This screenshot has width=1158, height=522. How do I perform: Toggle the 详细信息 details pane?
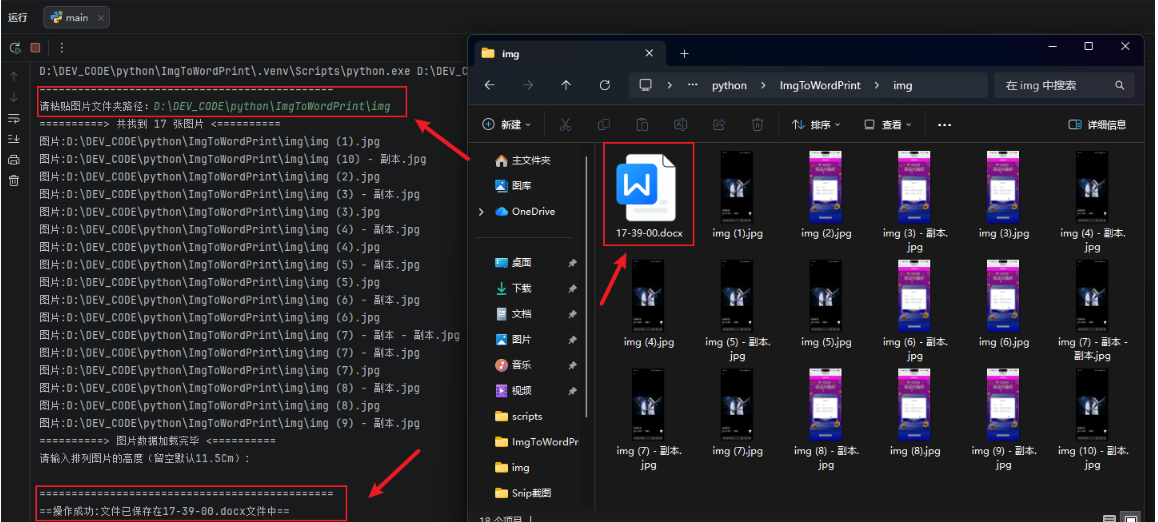pyautogui.click(x=1097, y=125)
